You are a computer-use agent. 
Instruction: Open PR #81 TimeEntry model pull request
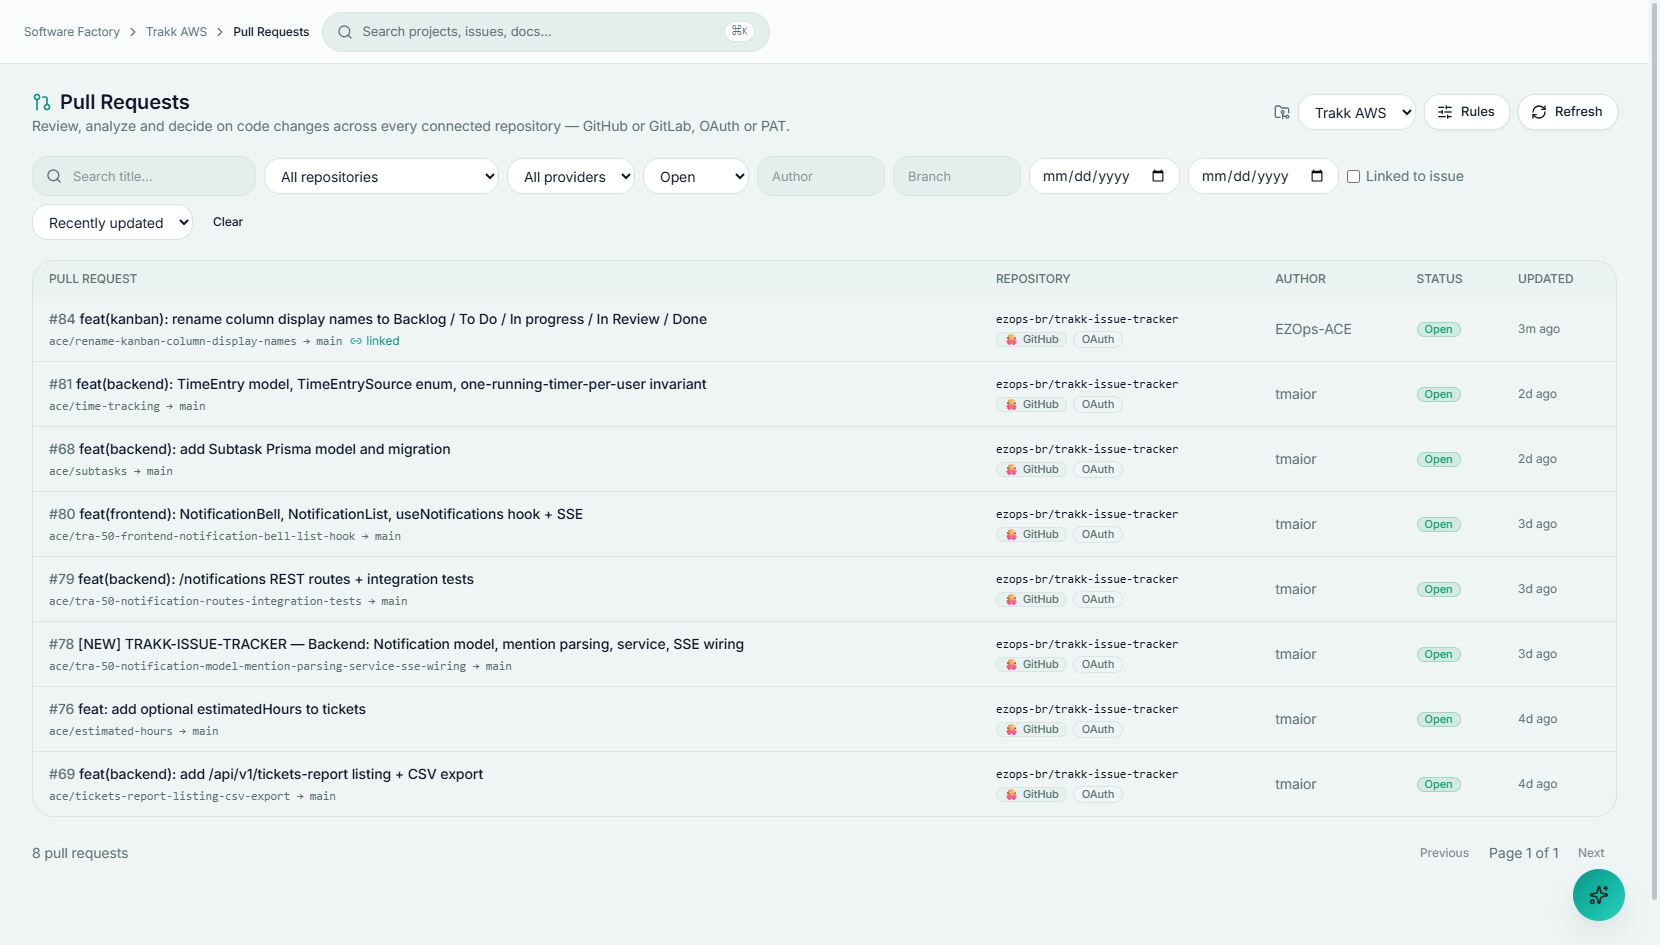(378, 384)
